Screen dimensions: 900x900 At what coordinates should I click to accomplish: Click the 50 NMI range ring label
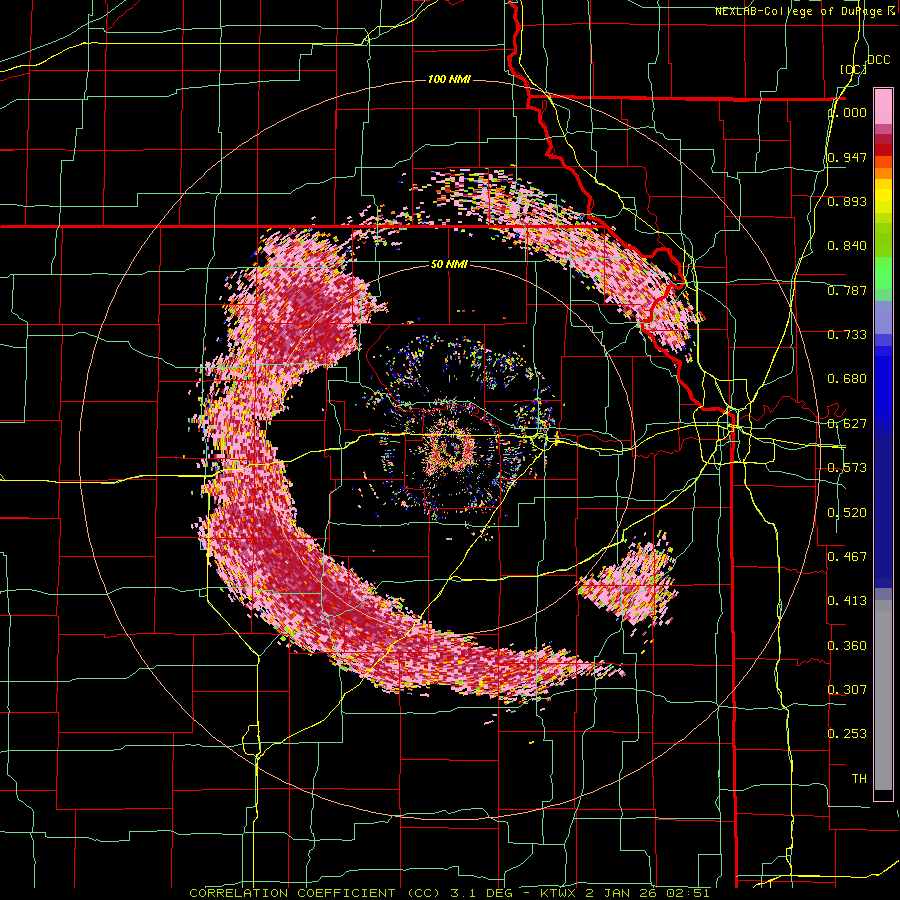(449, 264)
